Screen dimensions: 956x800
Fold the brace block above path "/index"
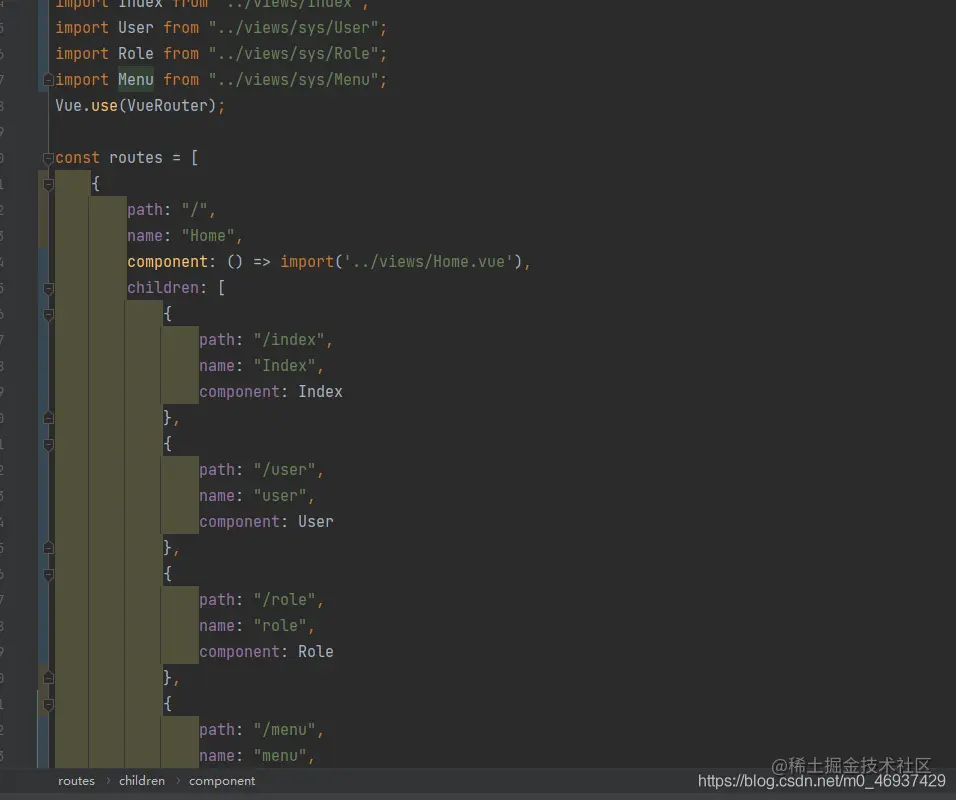48,315
